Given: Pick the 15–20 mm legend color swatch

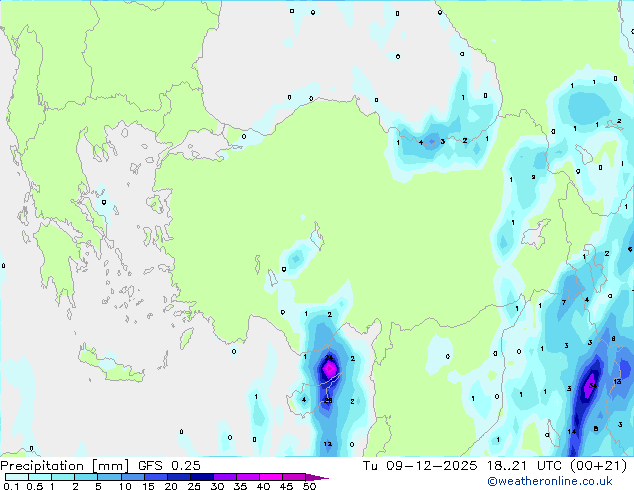Looking at the screenshot, I should [156, 477].
